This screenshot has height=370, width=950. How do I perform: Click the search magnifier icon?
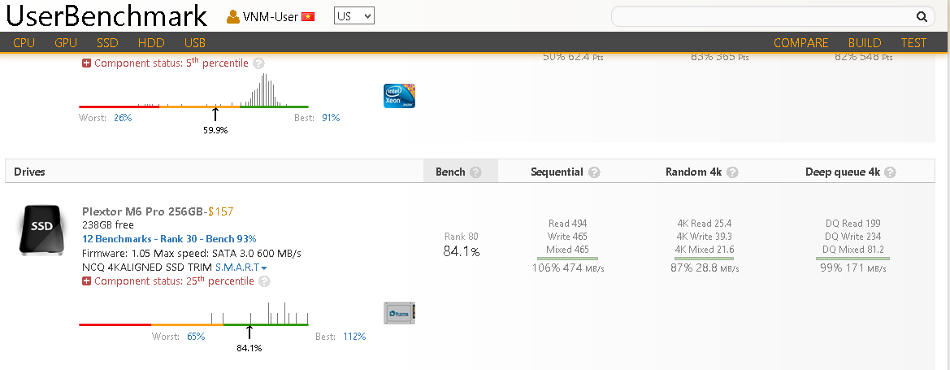click(x=922, y=17)
